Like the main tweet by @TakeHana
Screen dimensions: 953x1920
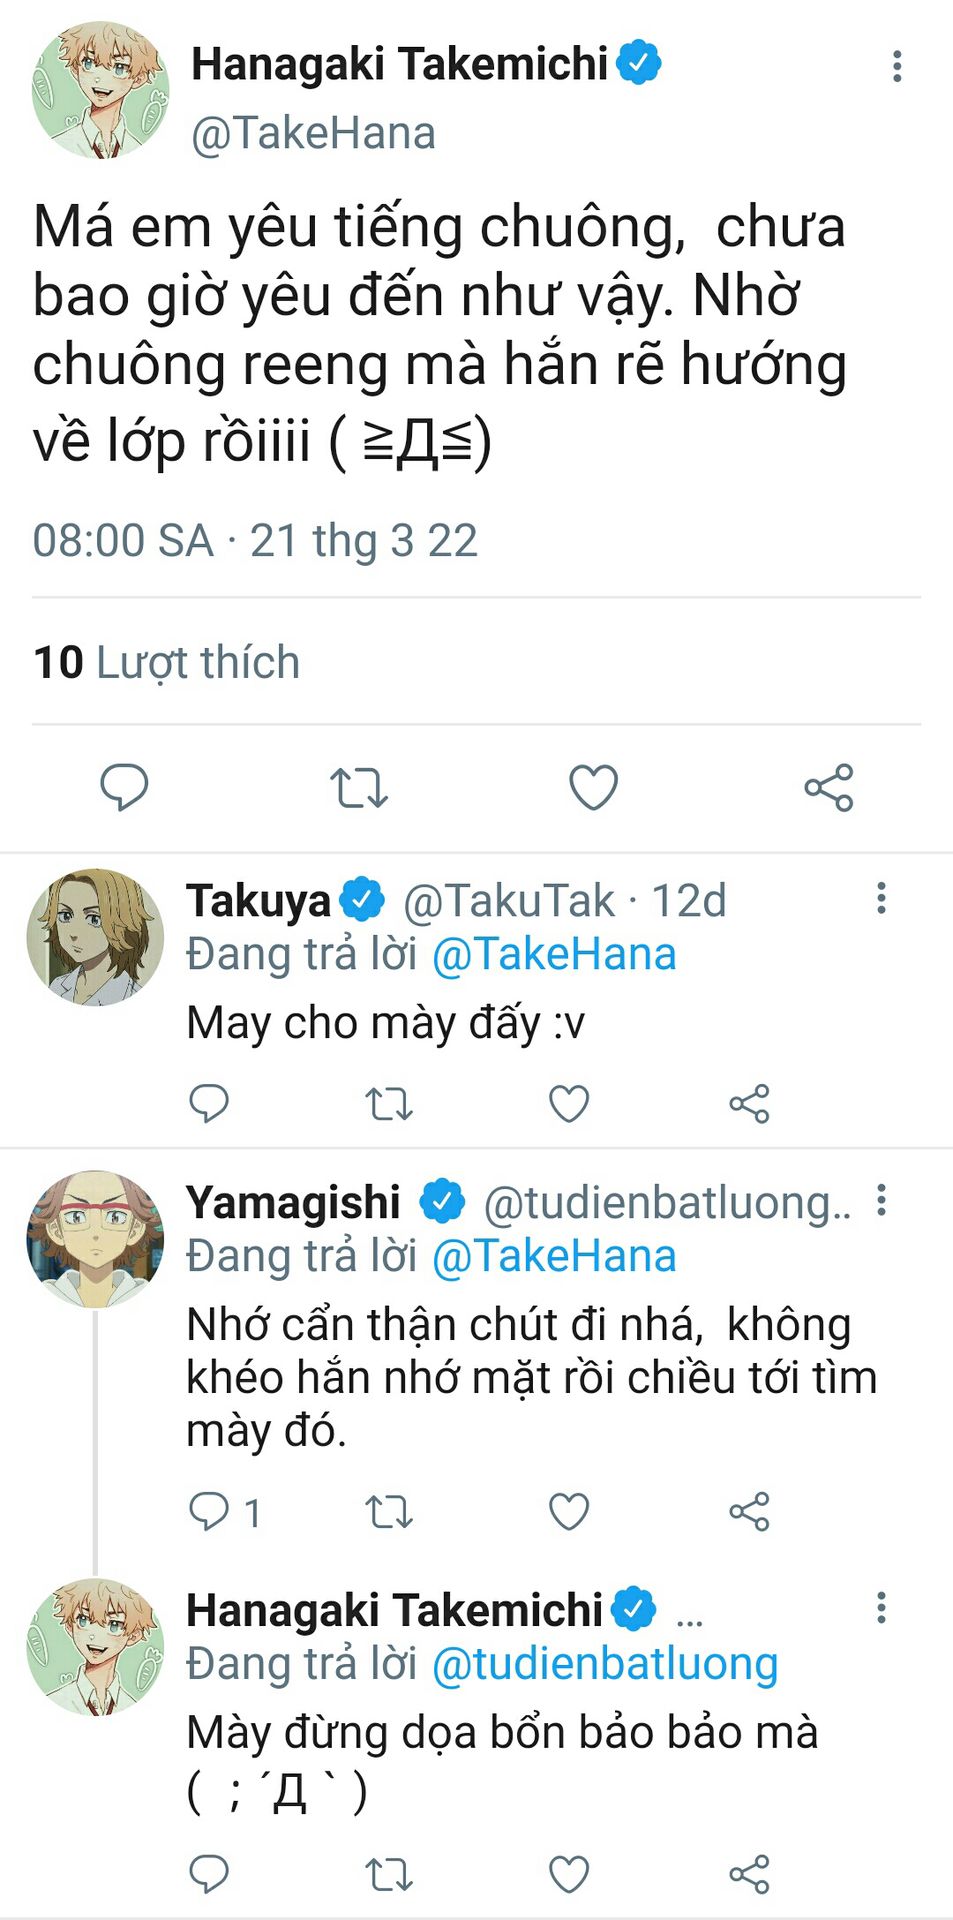pos(593,787)
